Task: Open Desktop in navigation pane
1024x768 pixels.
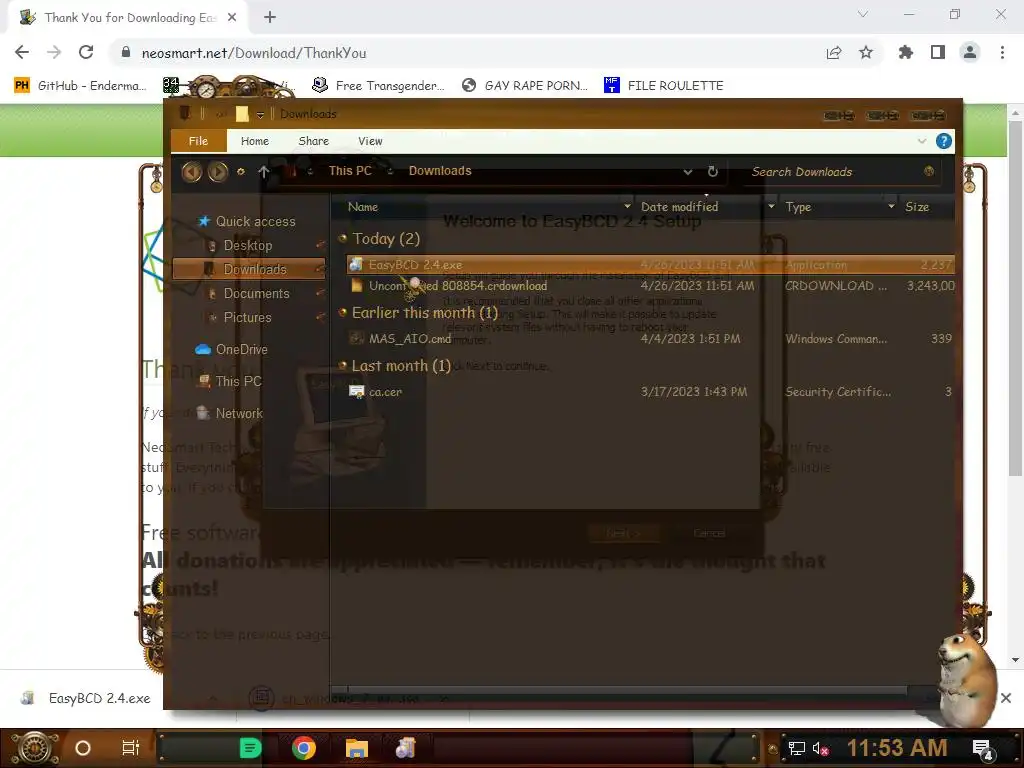Action: click(x=248, y=246)
